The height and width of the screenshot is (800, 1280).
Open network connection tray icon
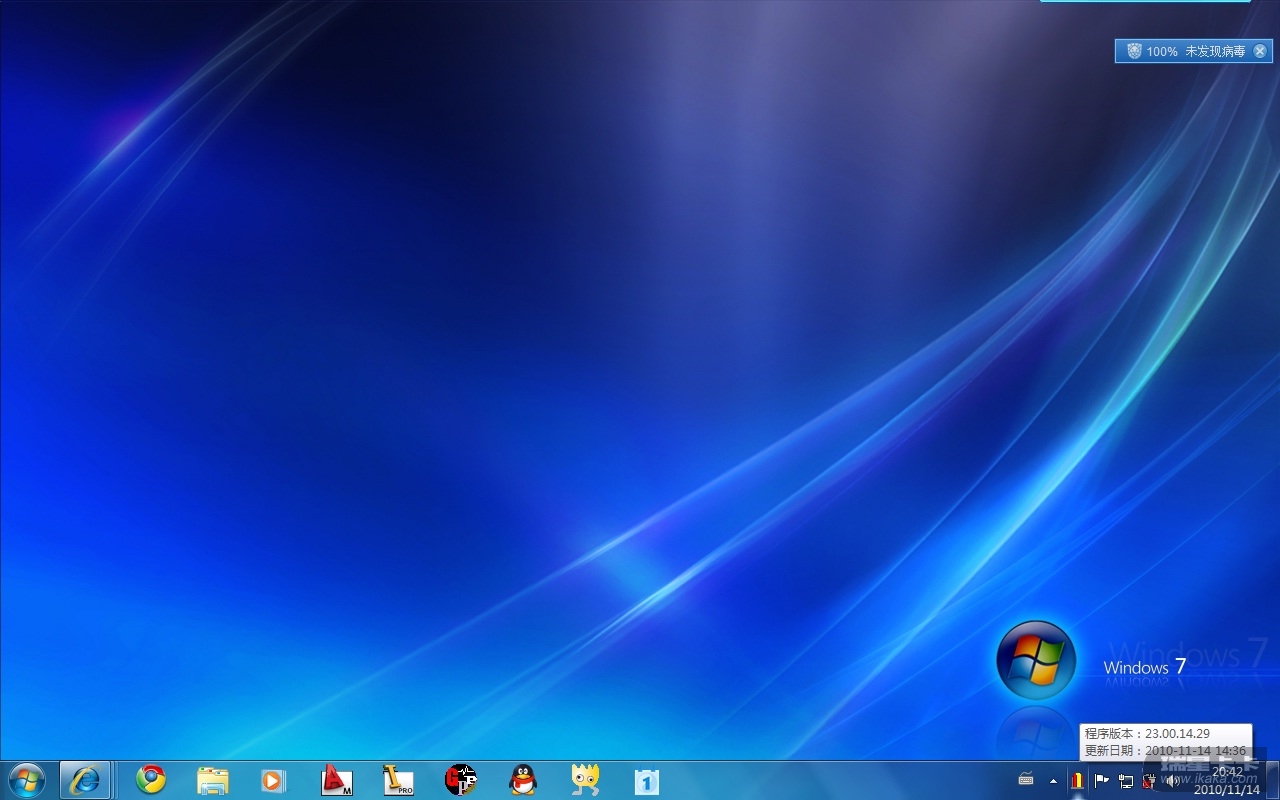tap(1126, 781)
